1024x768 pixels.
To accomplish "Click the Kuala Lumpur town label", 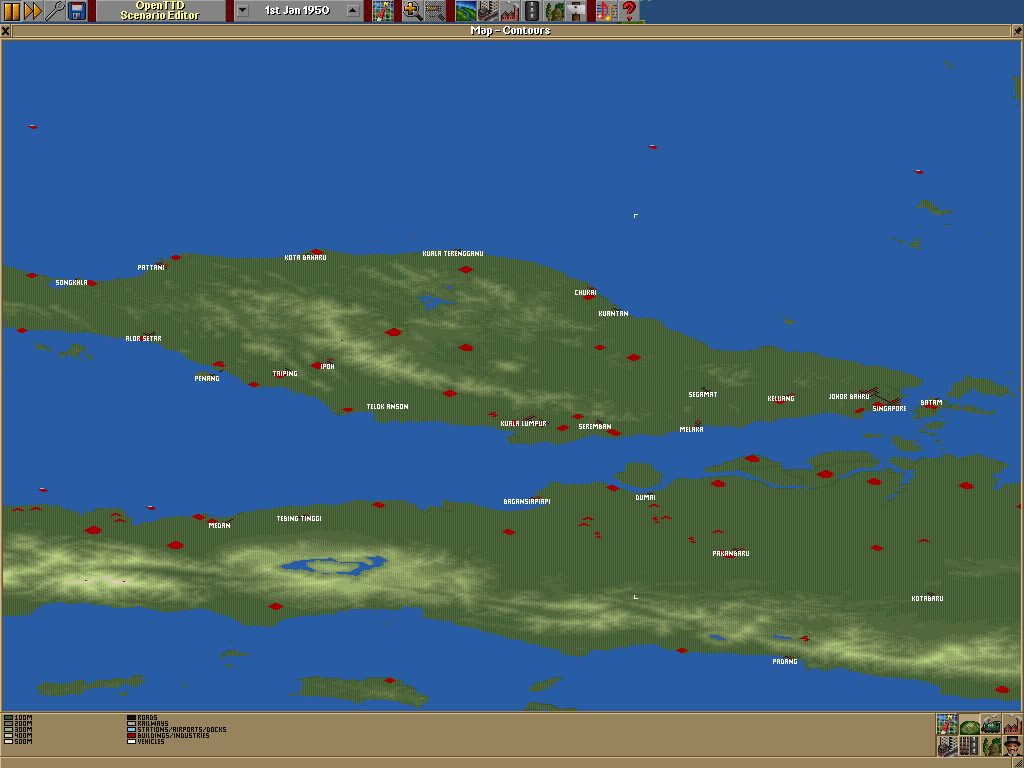I will 524,423.
